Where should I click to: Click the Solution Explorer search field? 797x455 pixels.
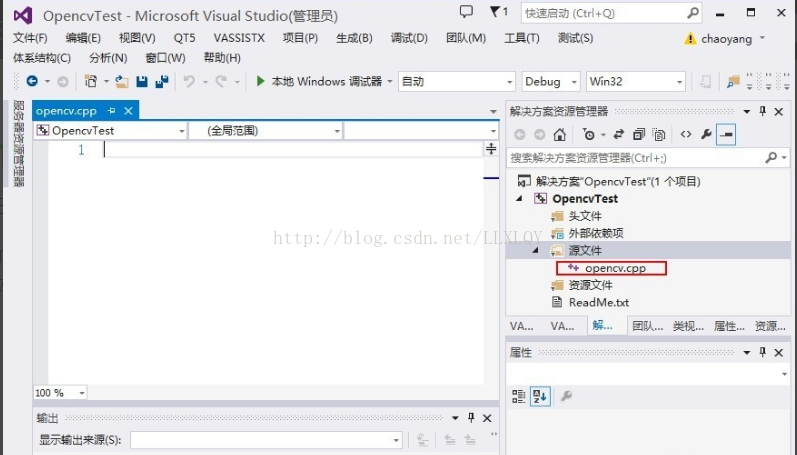tap(635, 158)
